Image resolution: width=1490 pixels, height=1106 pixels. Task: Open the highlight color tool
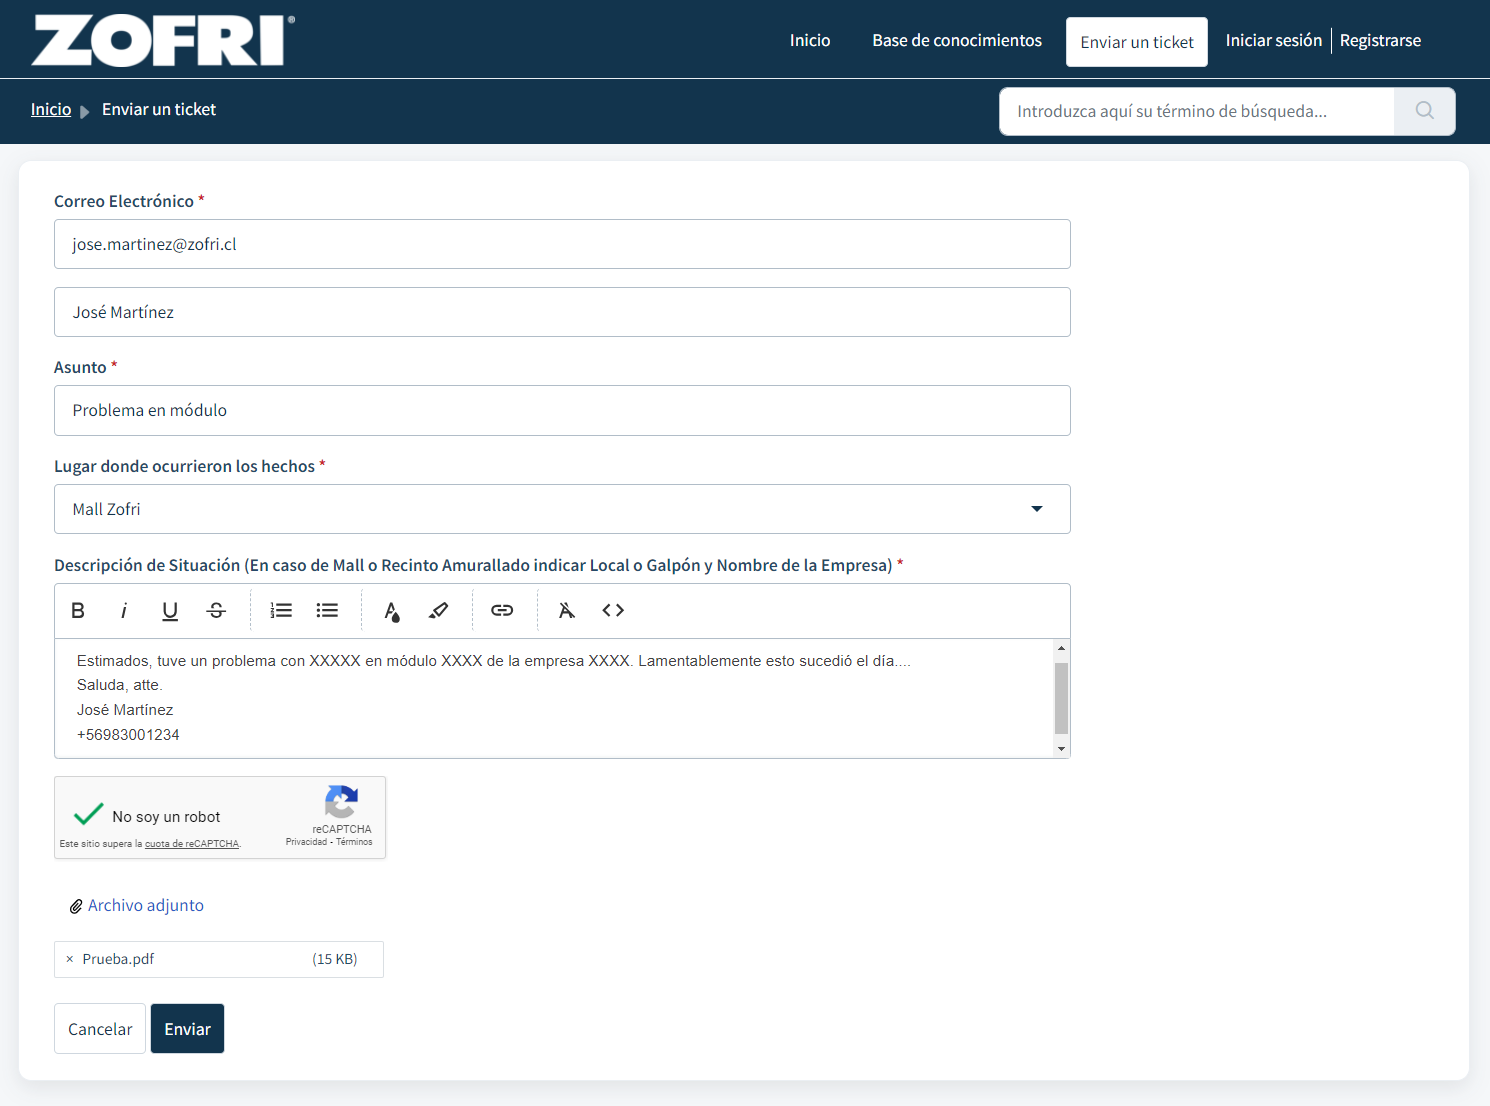438,610
